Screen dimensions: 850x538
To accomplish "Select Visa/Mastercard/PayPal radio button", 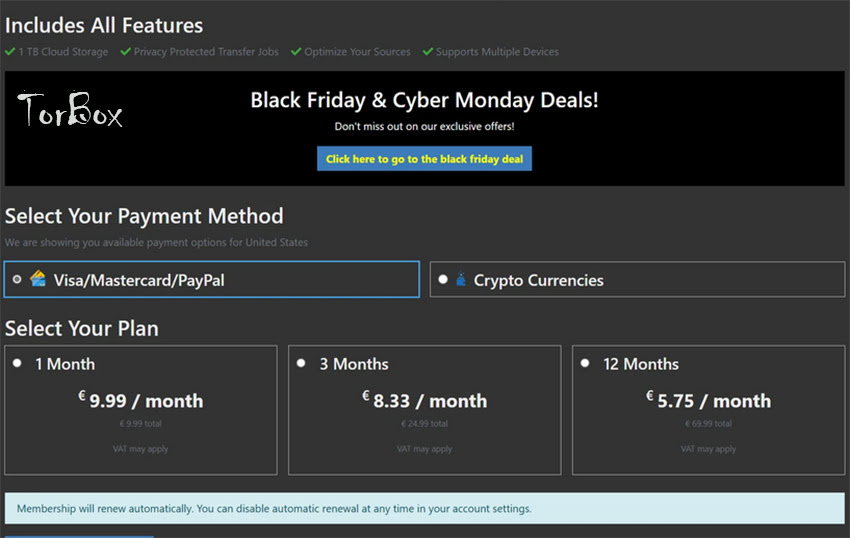I will click(x=17, y=279).
